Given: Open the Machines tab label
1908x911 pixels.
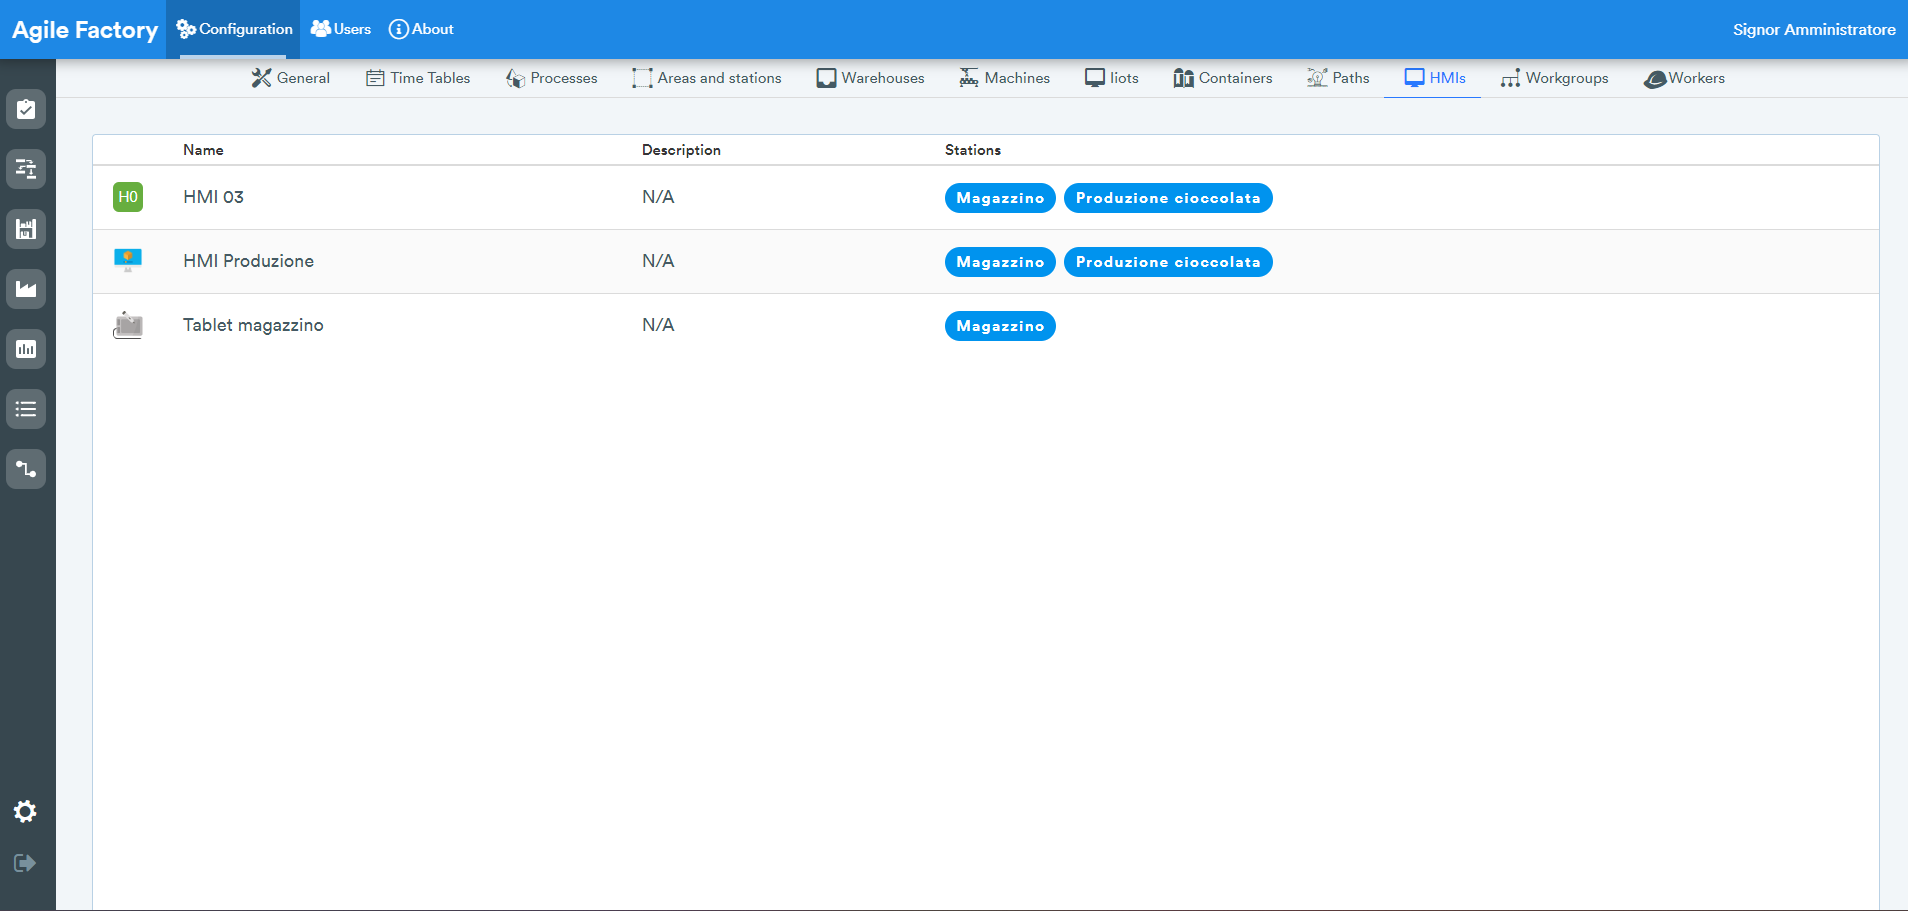Looking at the screenshot, I should pyautogui.click(x=1017, y=78).
